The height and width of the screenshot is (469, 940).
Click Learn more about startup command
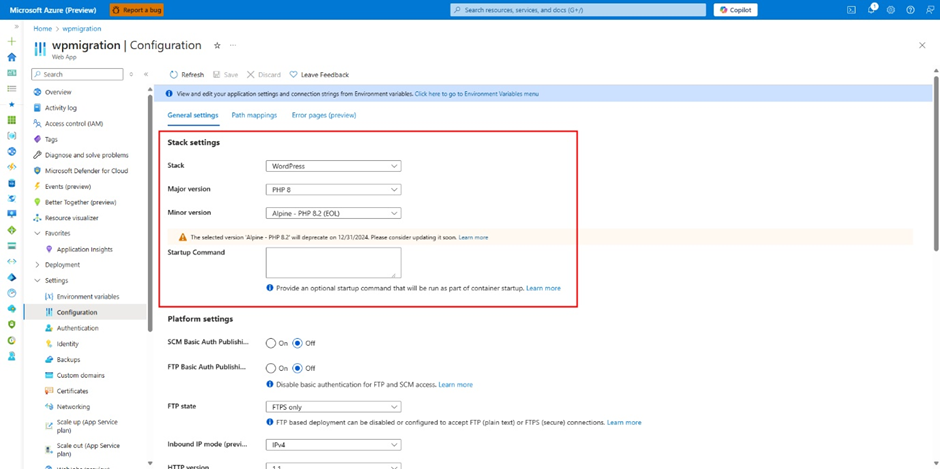pyautogui.click(x=543, y=288)
